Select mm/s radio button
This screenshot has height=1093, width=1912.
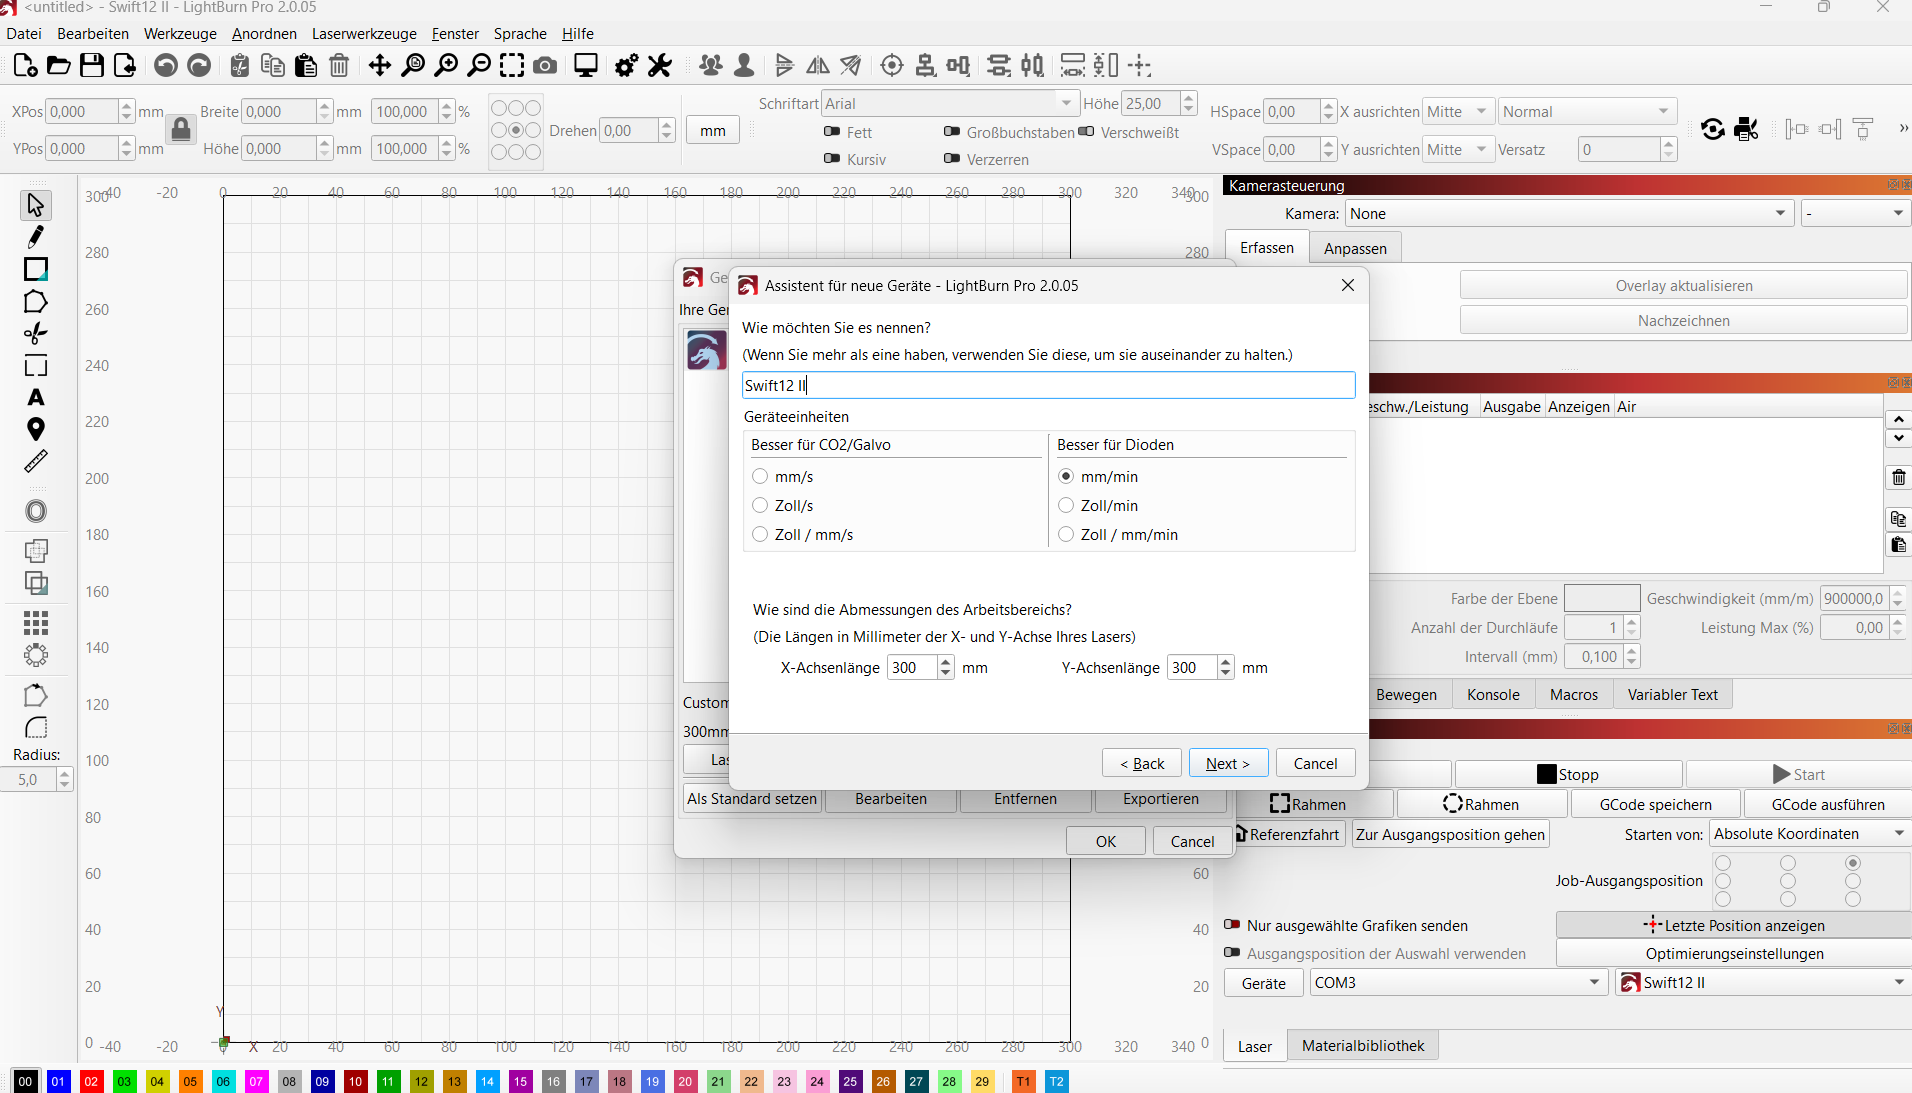tap(761, 477)
